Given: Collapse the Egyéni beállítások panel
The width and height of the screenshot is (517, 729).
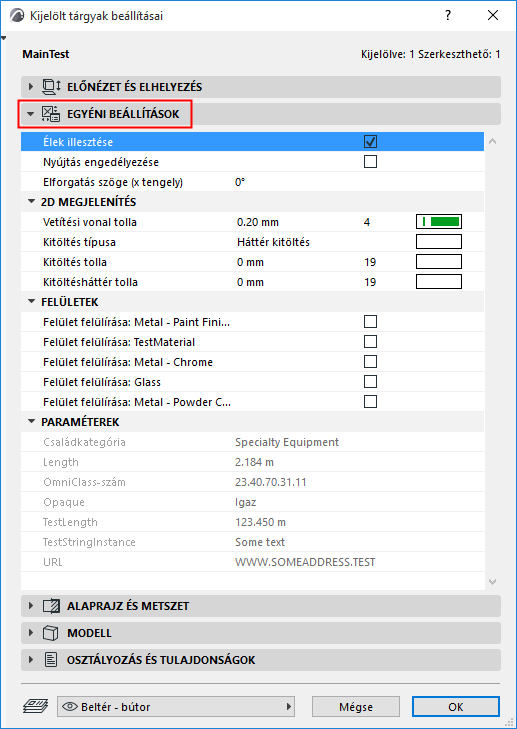Looking at the screenshot, I should [31, 114].
